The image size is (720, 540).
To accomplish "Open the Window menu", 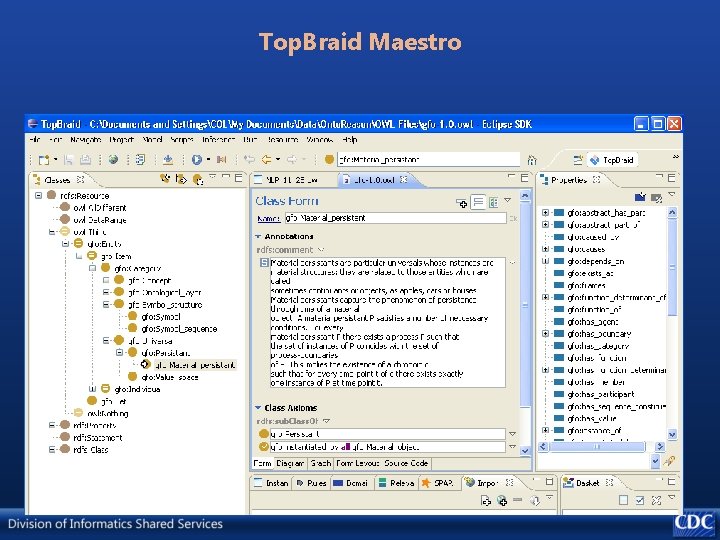I will (x=320, y=140).
